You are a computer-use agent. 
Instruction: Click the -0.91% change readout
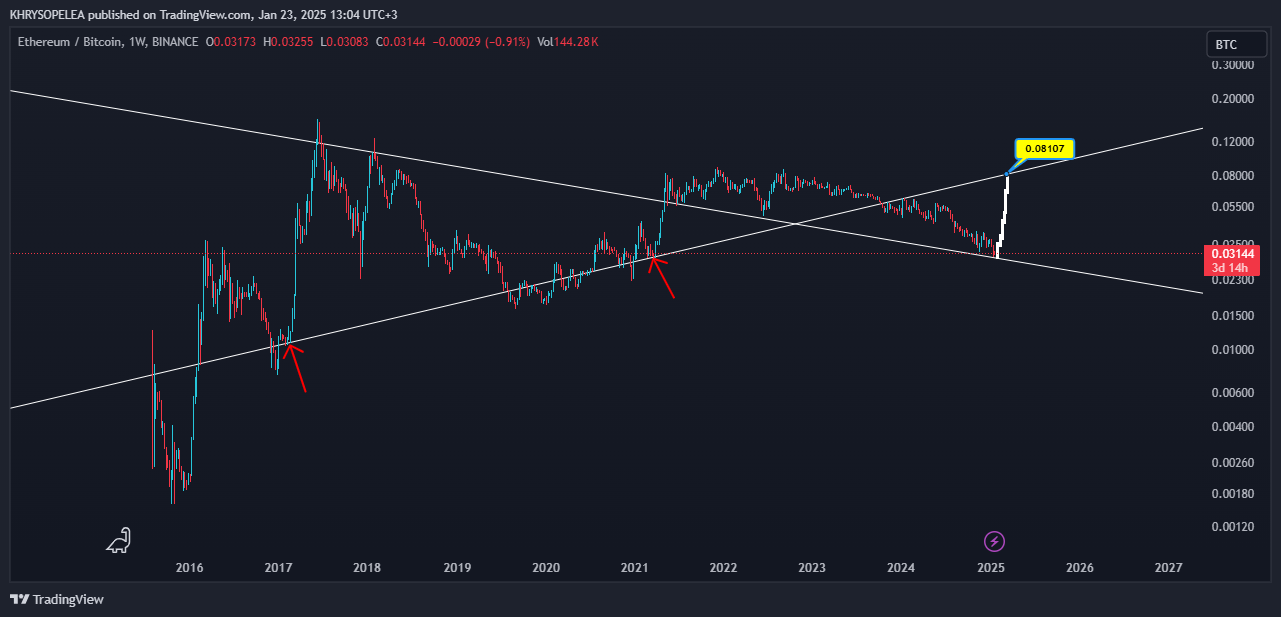507,42
